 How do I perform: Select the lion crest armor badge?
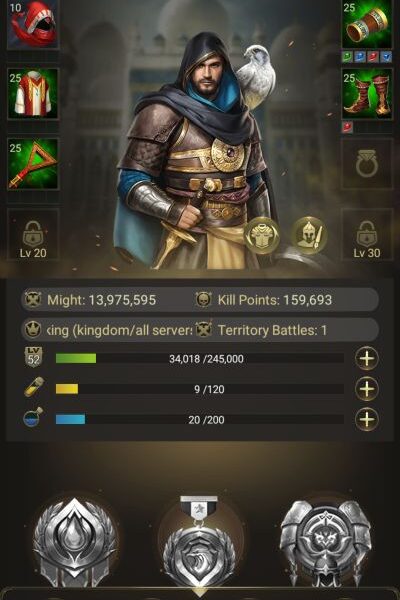[x=325, y=543]
